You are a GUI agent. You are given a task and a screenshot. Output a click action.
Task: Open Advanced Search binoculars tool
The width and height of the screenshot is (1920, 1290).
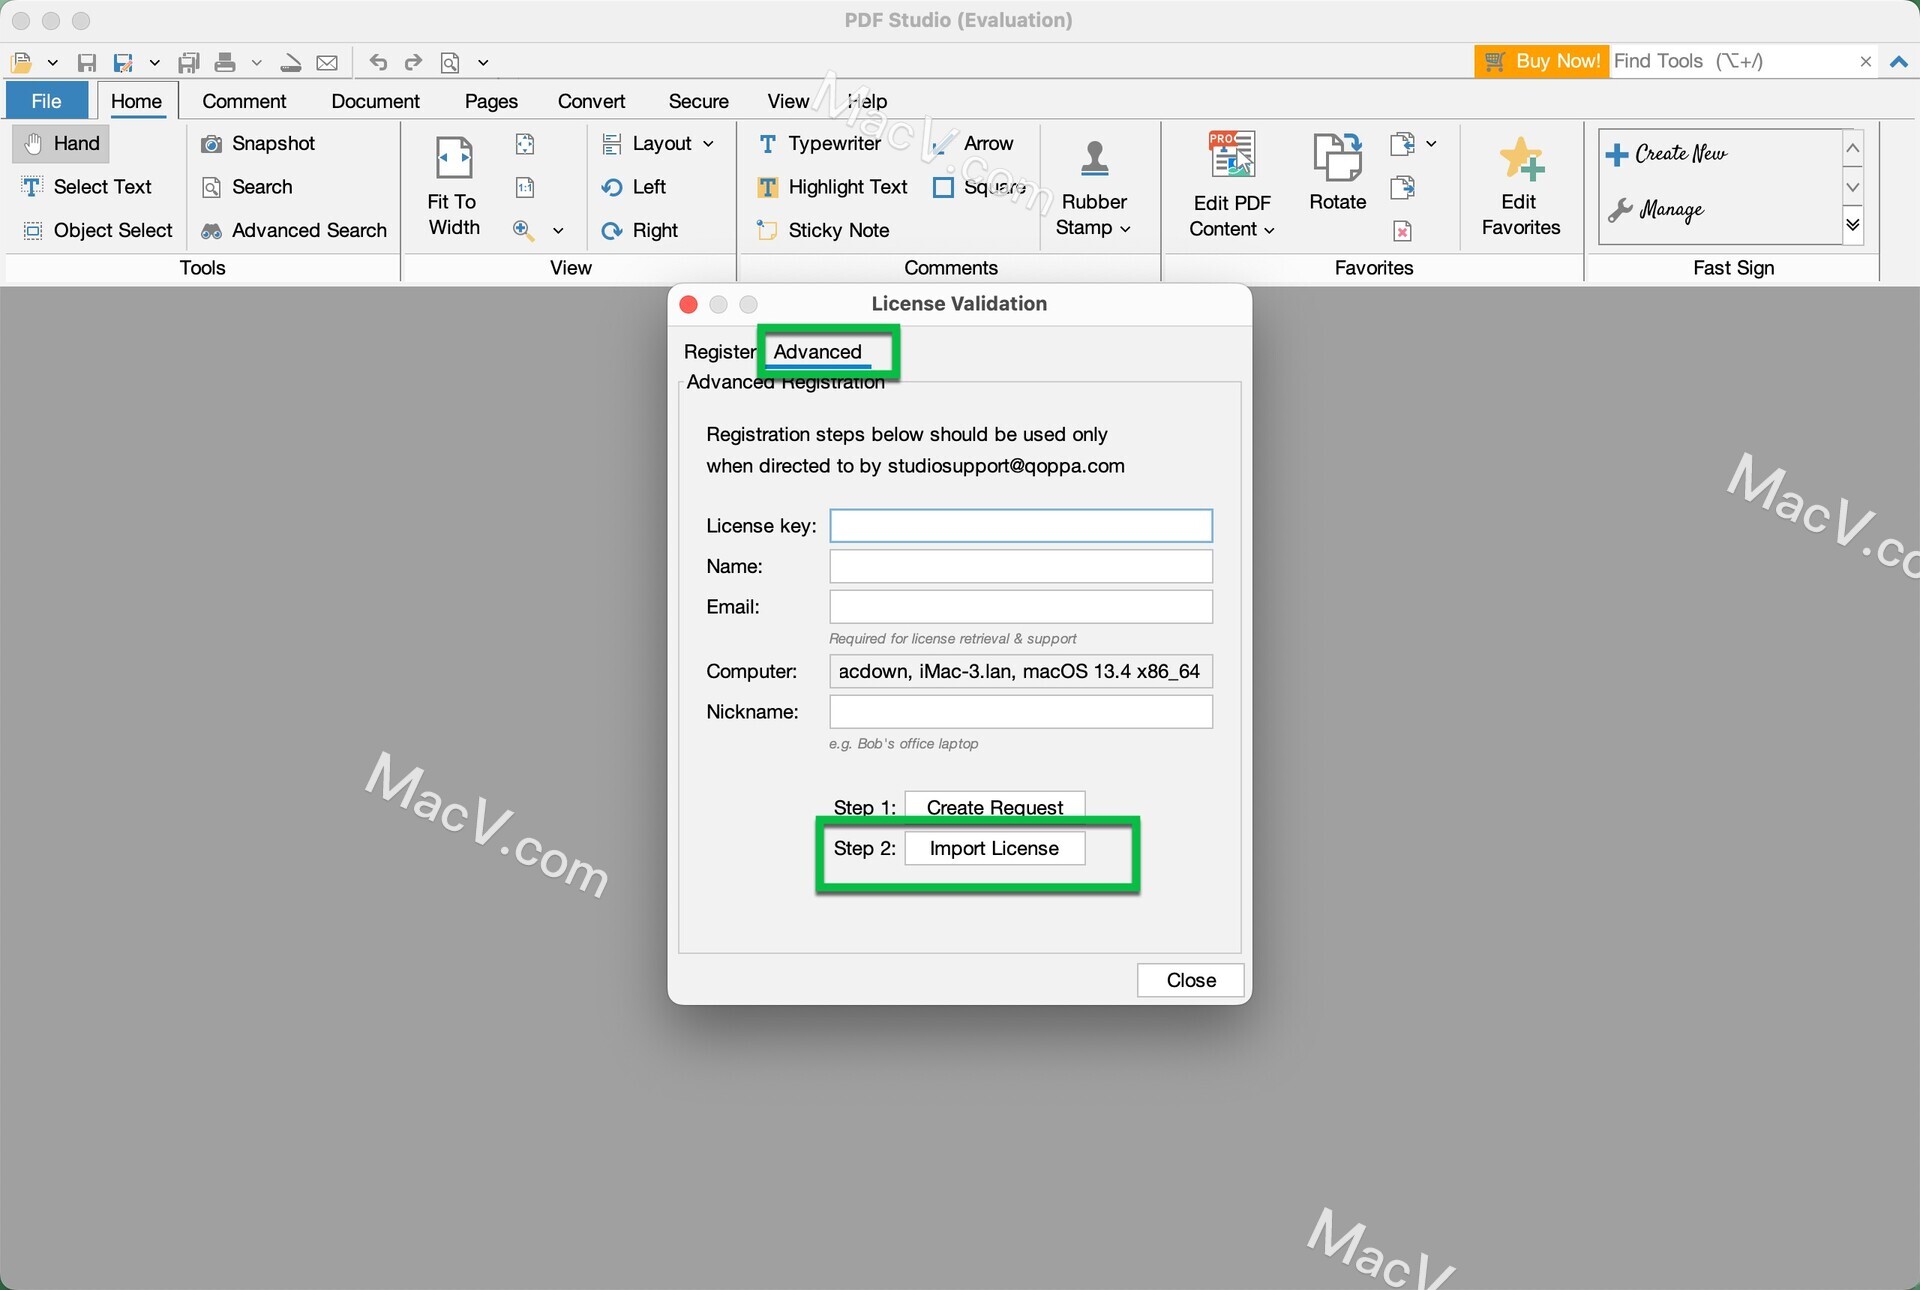coord(294,230)
